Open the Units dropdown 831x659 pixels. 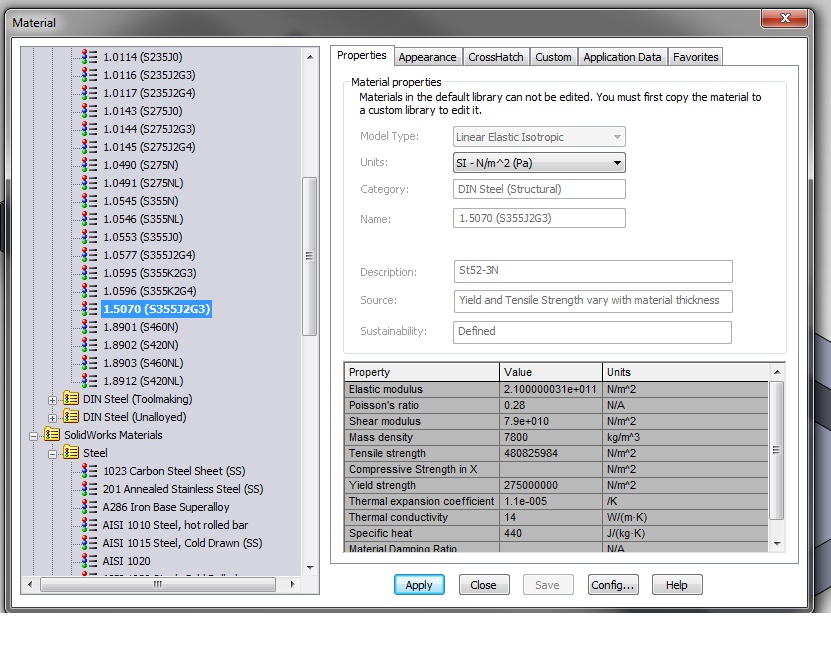tap(539, 163)
